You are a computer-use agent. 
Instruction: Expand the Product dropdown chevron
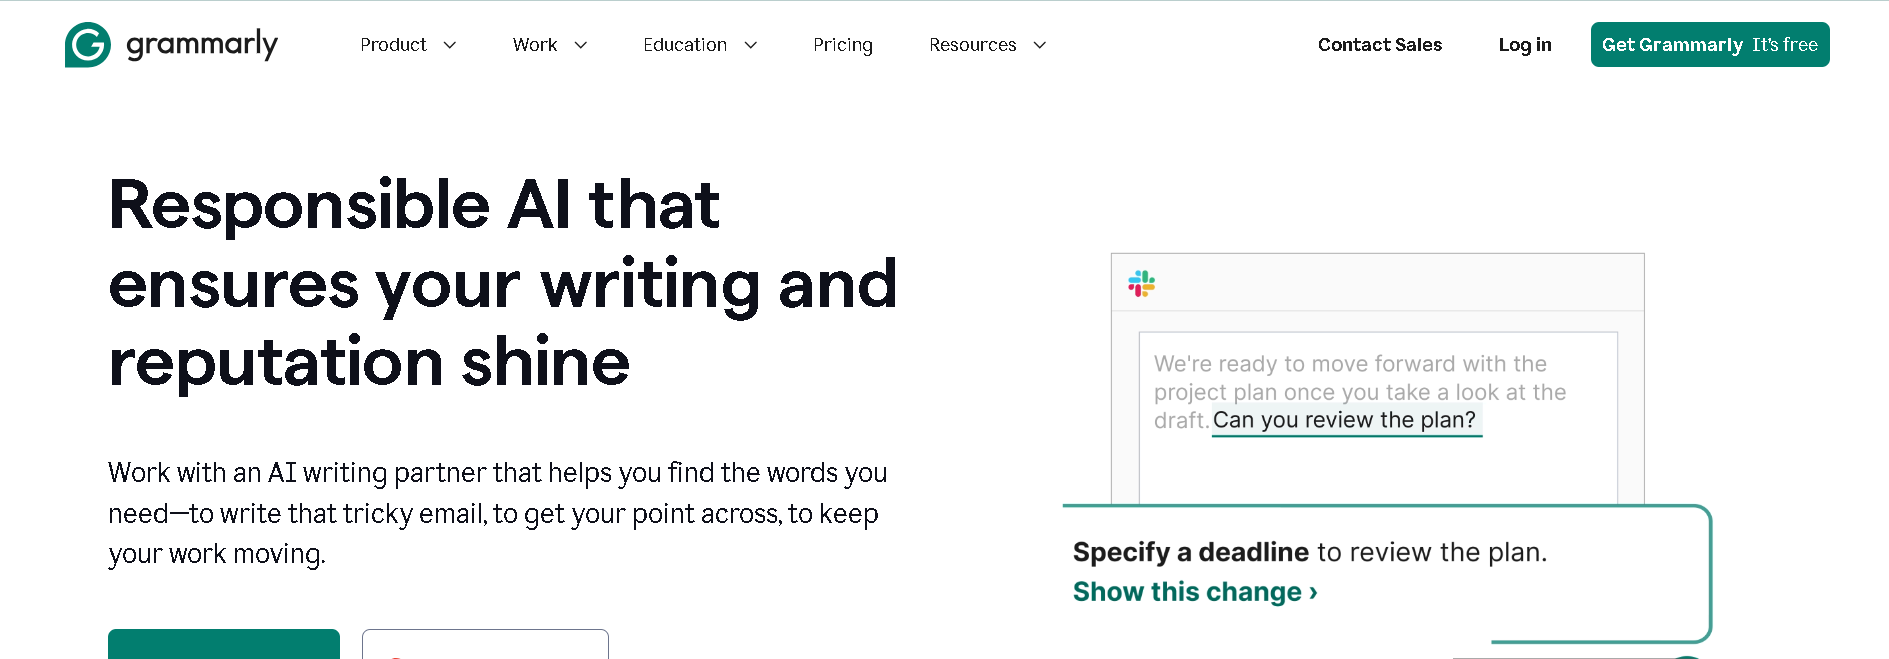pyautogui.click(x=450, y=45)
